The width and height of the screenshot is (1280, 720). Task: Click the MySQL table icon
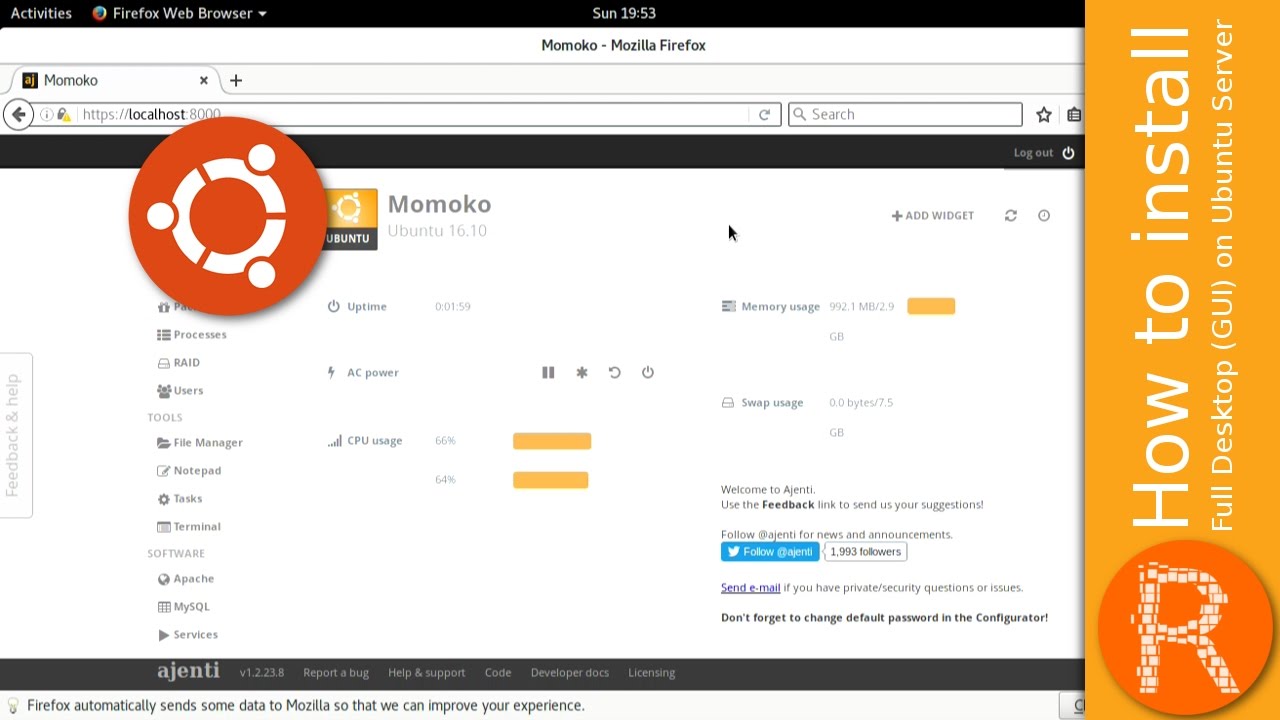point(164,607)
